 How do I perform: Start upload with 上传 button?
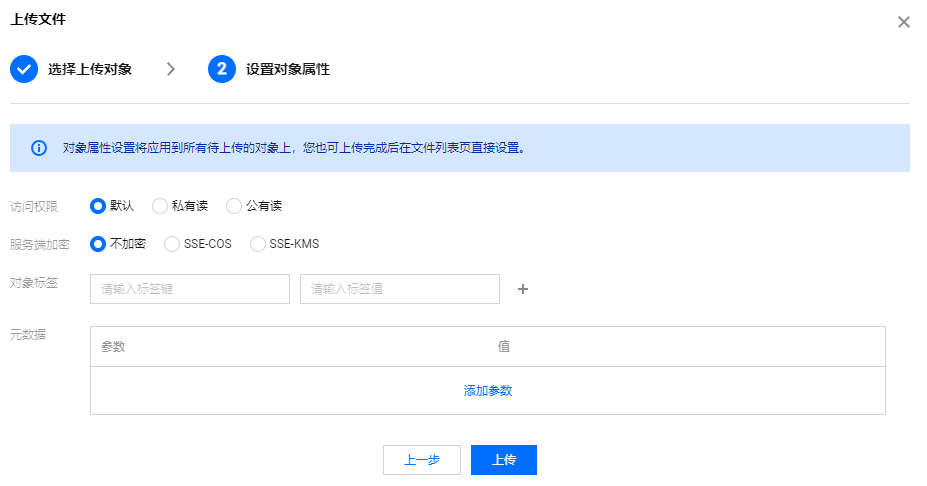(504, 460)
